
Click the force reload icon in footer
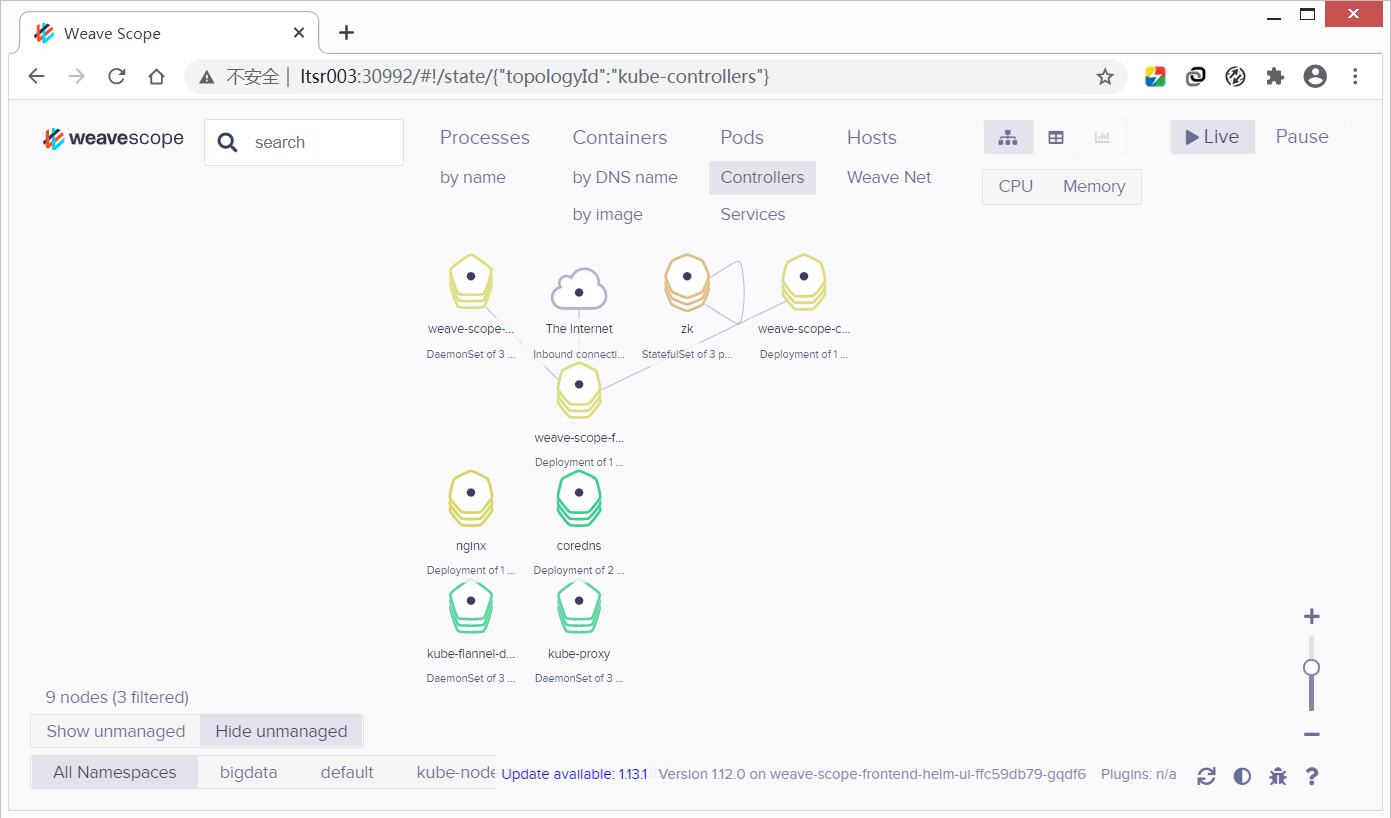point(1206,776)
